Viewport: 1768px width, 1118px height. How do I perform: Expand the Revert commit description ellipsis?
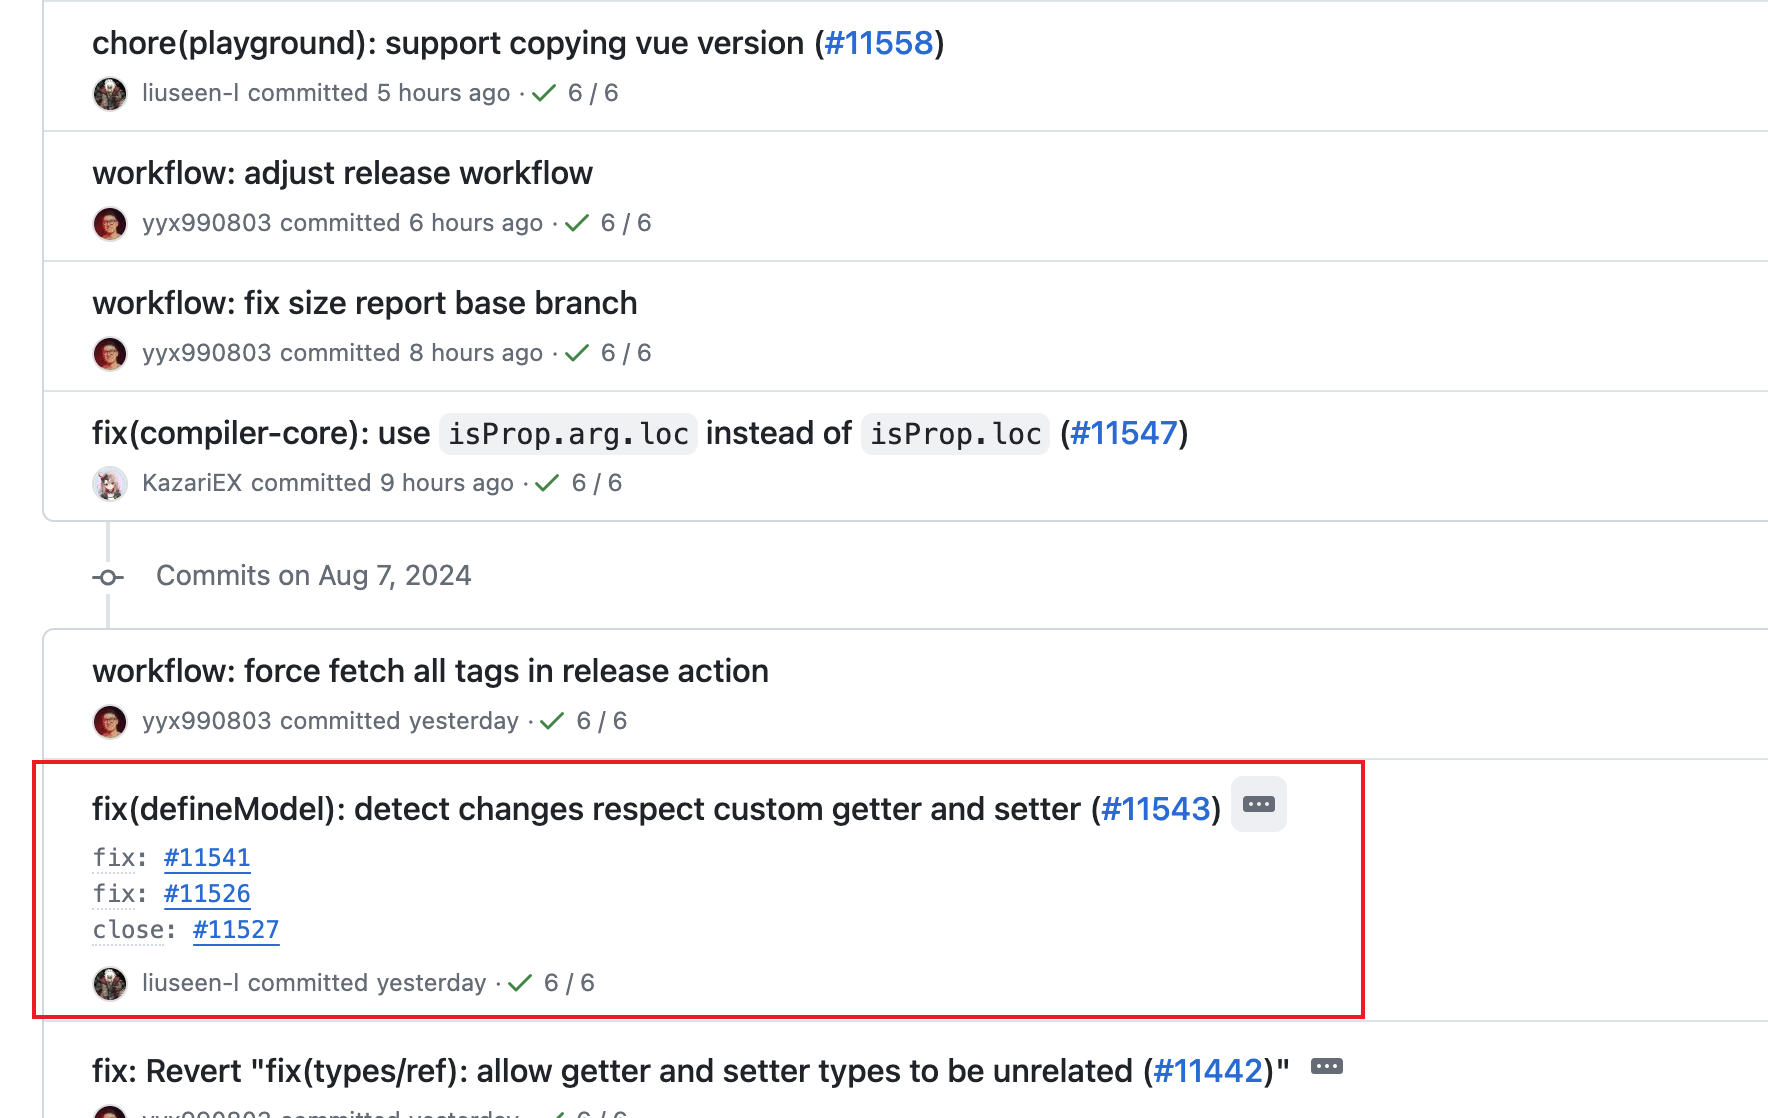tap(1326, 1067)
